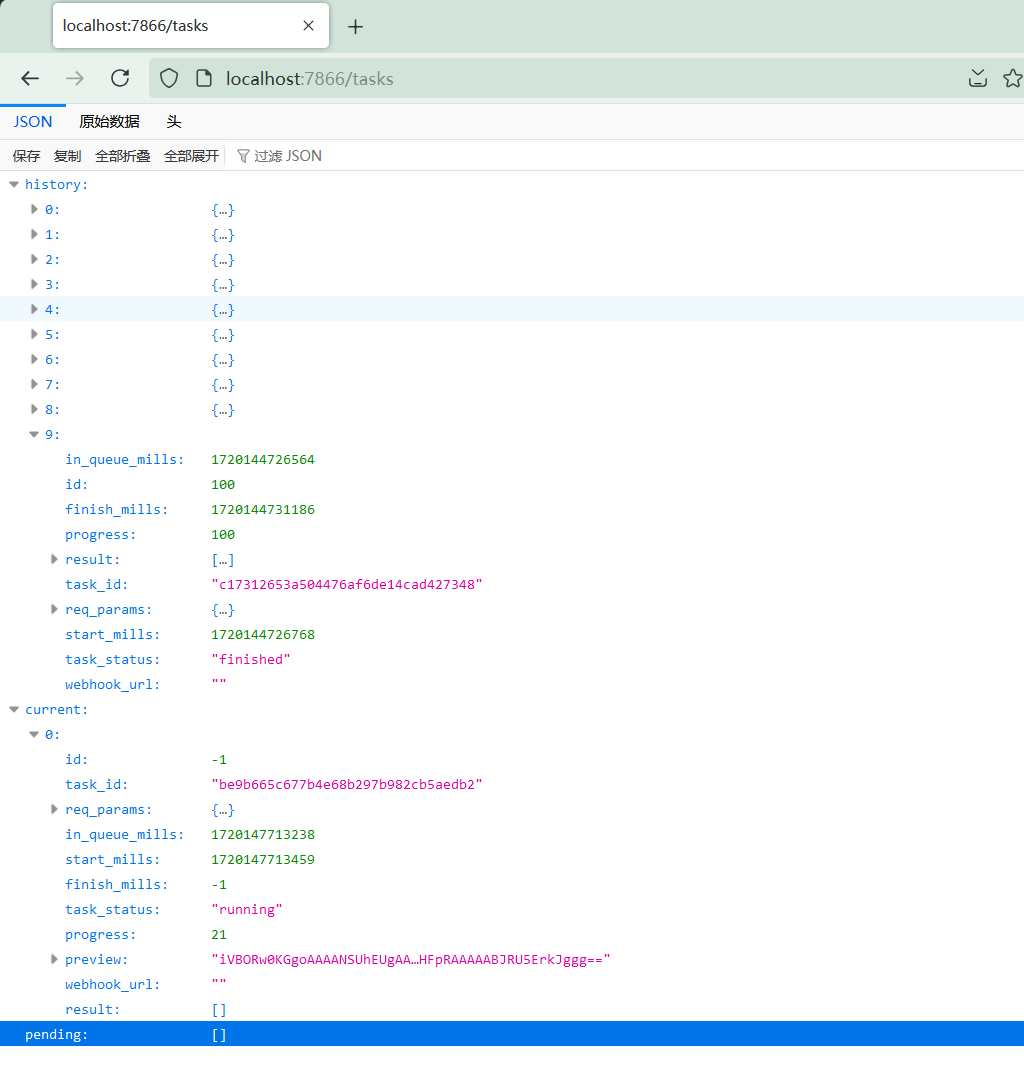Click the reload page icon

point(120,78)
